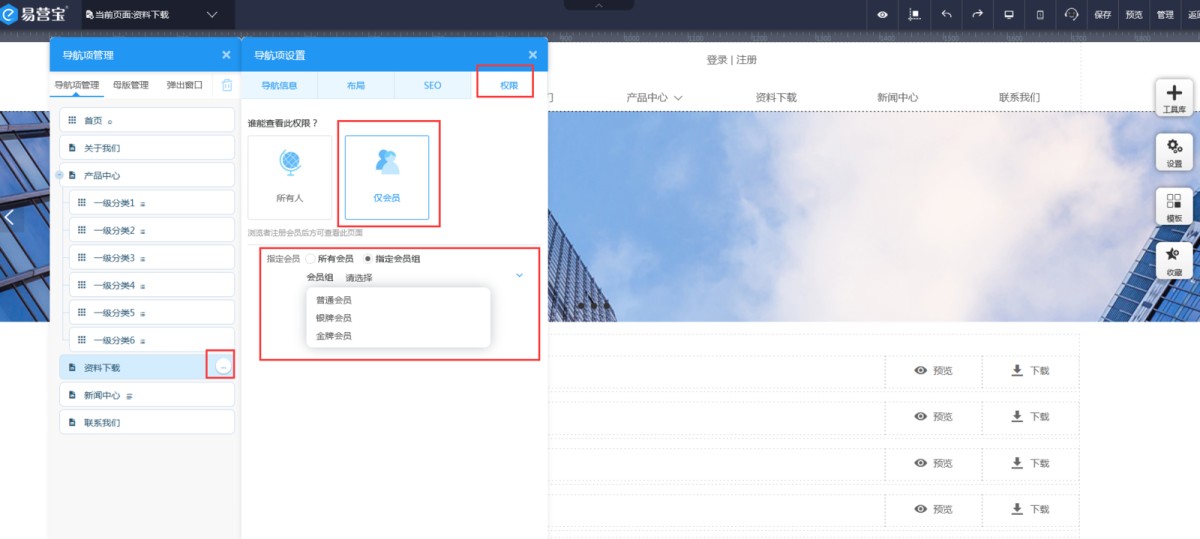Select the 一级分类6 navigation item
The image size is (1200, 539).
(152, 340)
